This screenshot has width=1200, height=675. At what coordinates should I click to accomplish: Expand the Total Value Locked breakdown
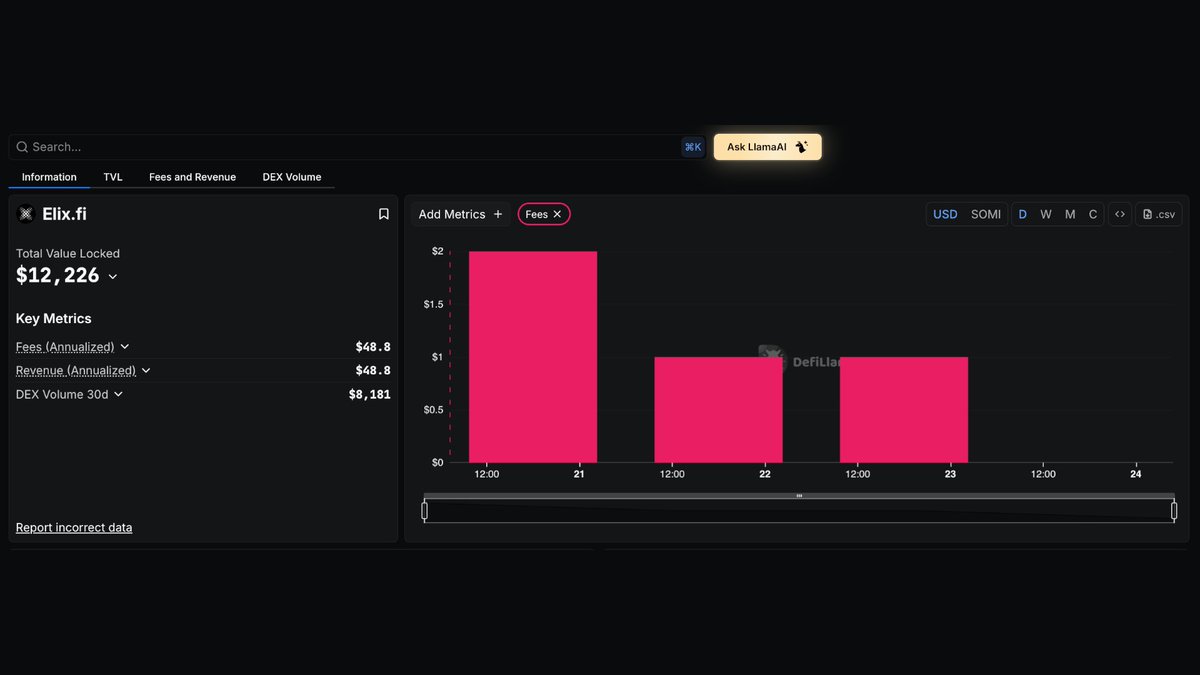coord(113,277)
